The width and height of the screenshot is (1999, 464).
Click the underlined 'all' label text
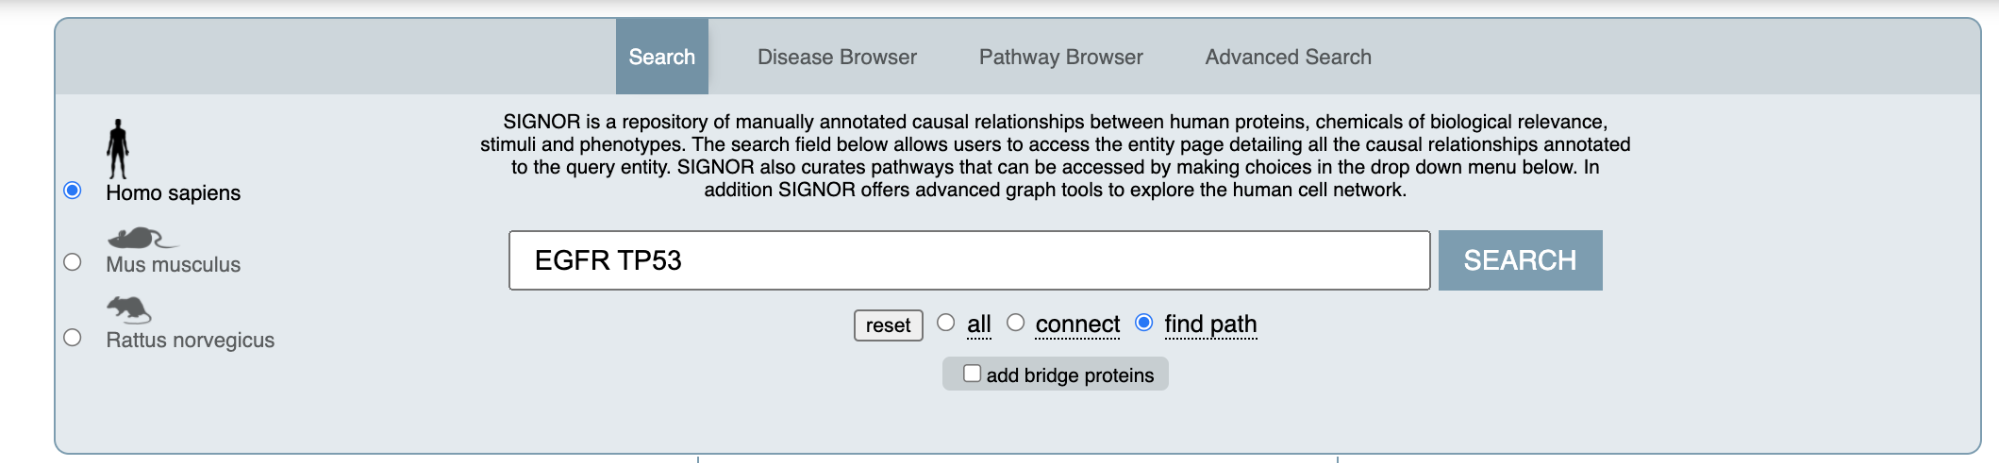(x=979, y=324)
